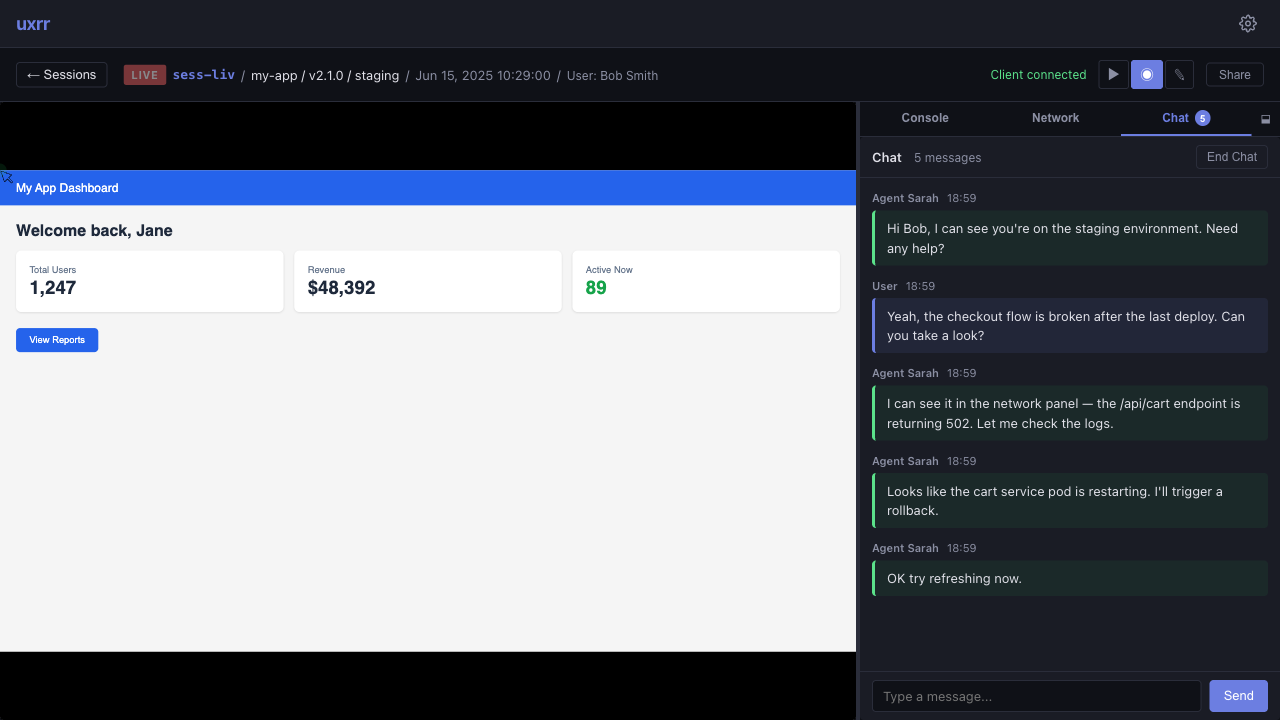Viewport: 1280px width, 720px height.
Task: Click the red LIVE badge
Action: [145, 75]
